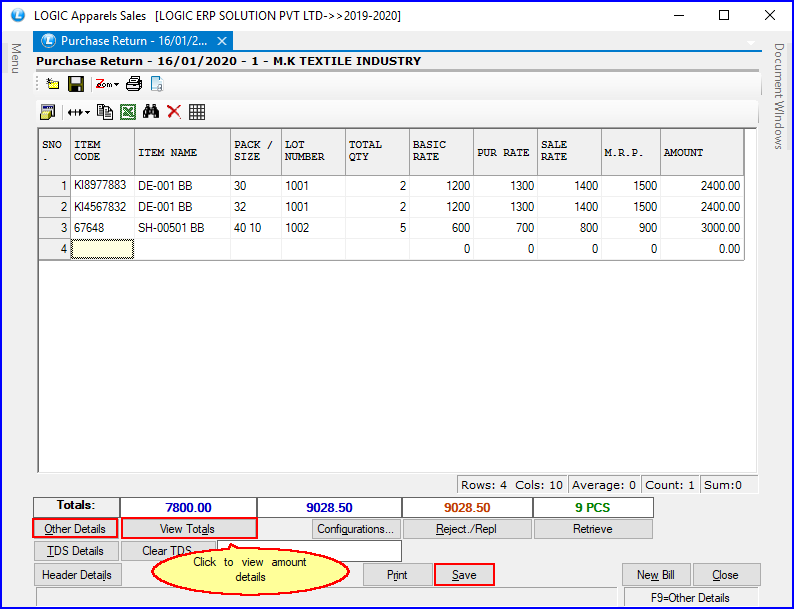The width and height of the screenshot is (794, 609).
Task: Click the red 9028.50 totals box
Action: click(467, 507)
